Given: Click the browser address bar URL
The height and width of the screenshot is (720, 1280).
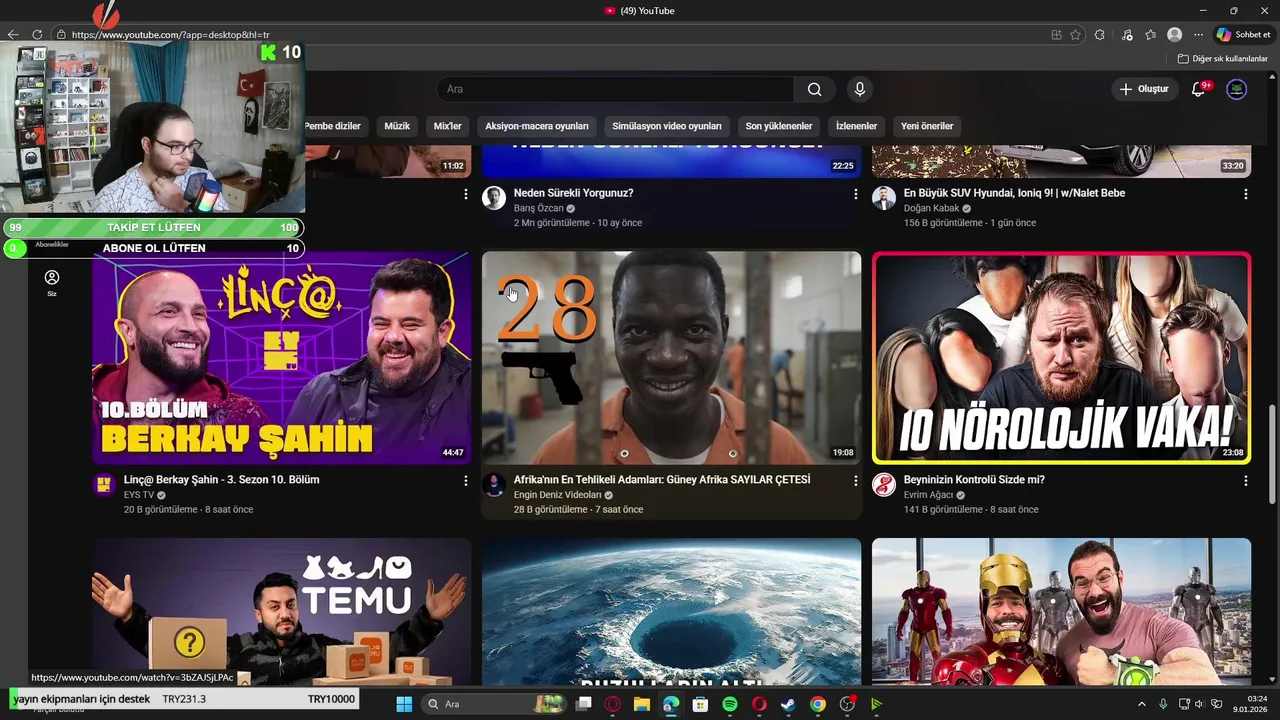Looking at the screenshot, I should (170, 34).
